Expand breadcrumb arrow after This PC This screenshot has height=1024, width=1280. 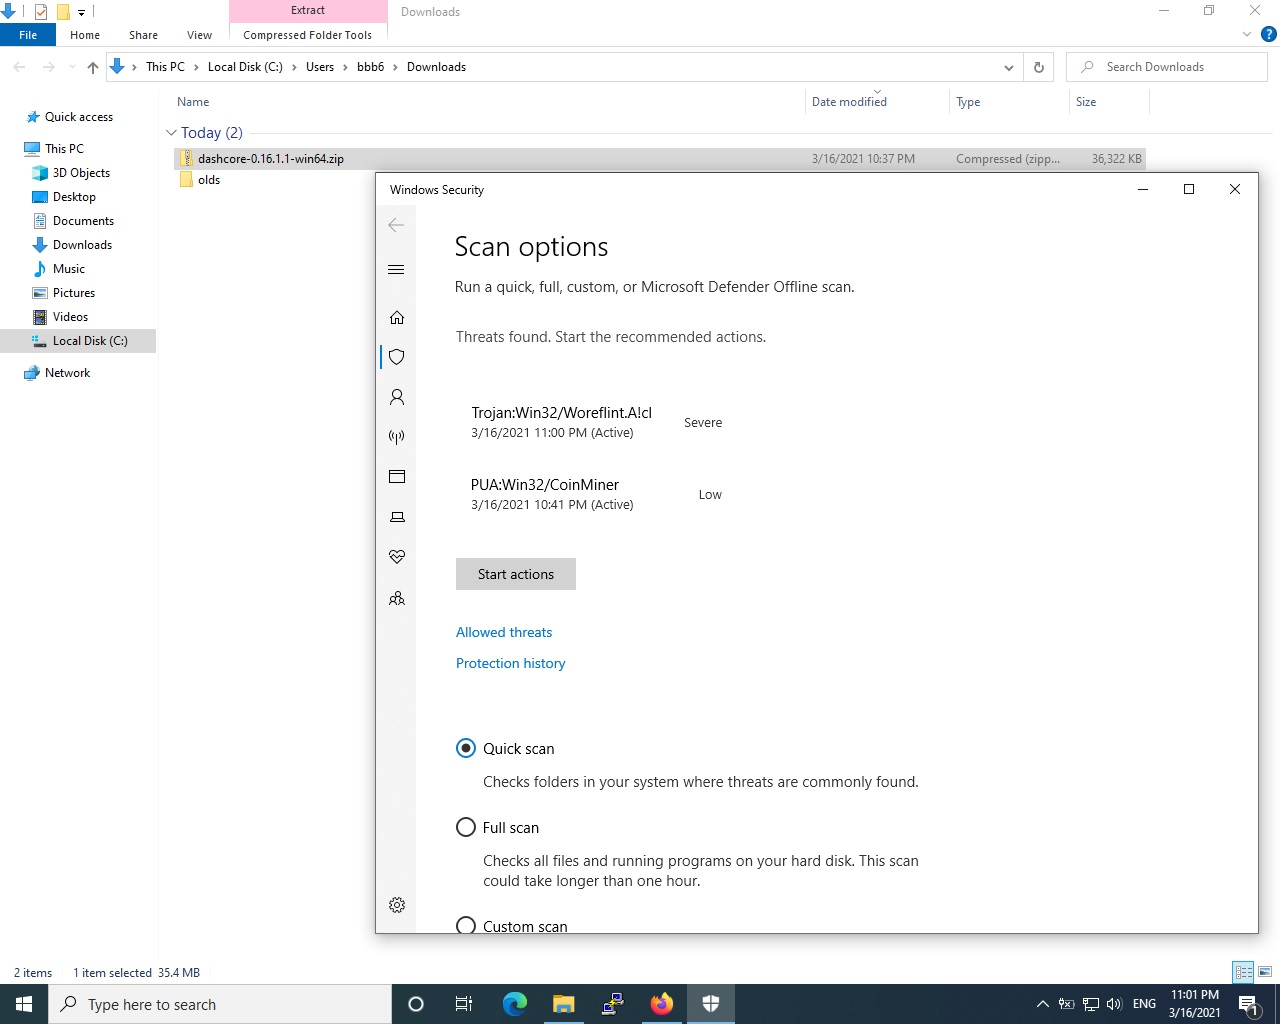pyautogui.click(x=196, y=67)
